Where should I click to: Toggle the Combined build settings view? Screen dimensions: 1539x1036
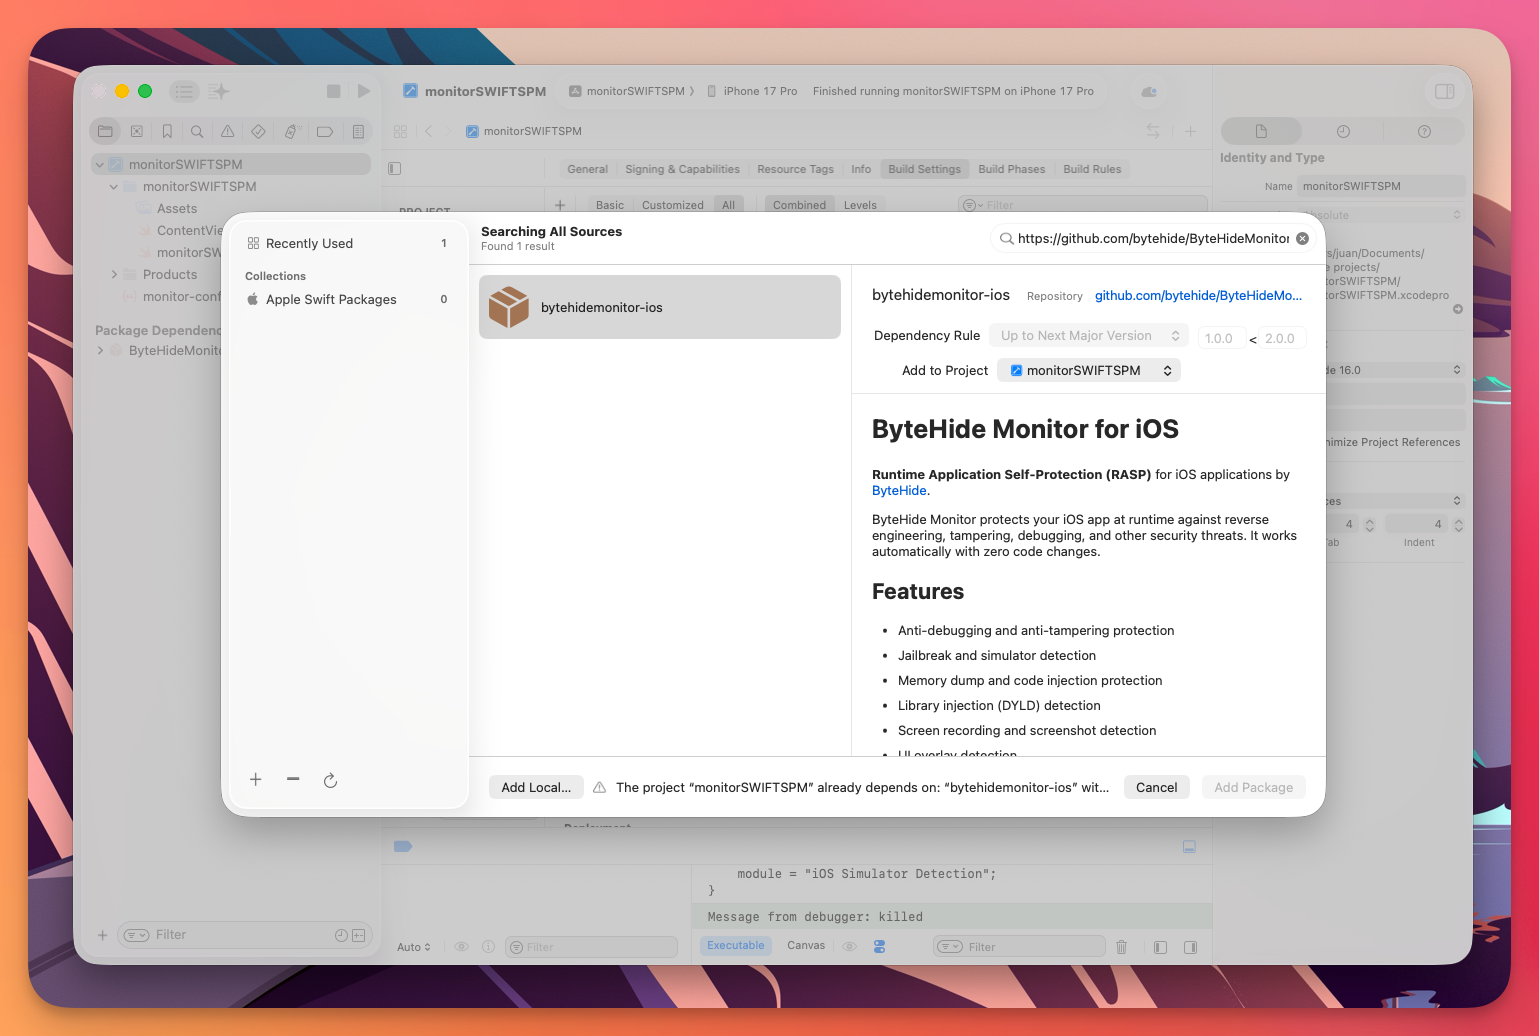[x=798, y=204]
